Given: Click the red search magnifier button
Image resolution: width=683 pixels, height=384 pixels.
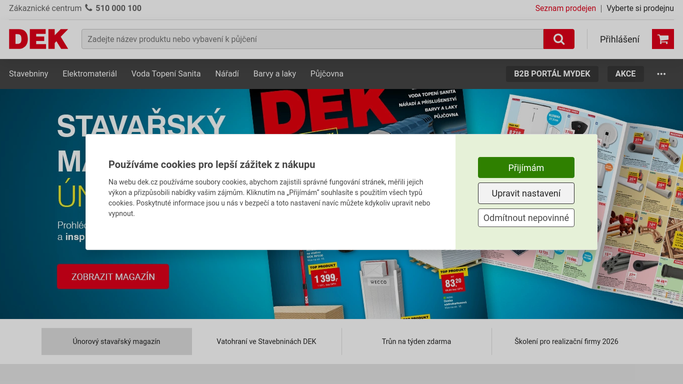Looking at the screenshot, I should pos(558,39).
